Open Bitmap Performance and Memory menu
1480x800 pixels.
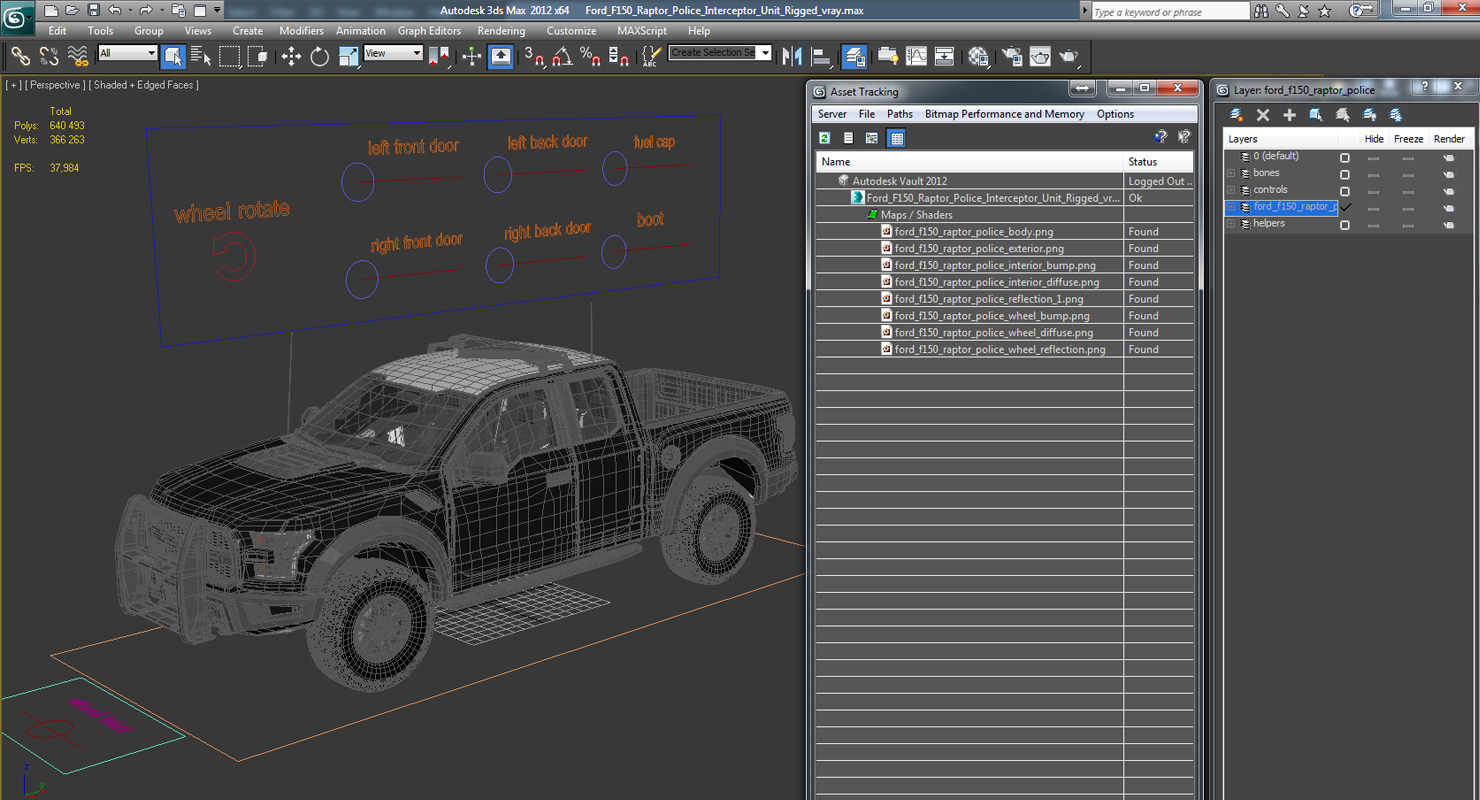click(x=1004, y=114)
